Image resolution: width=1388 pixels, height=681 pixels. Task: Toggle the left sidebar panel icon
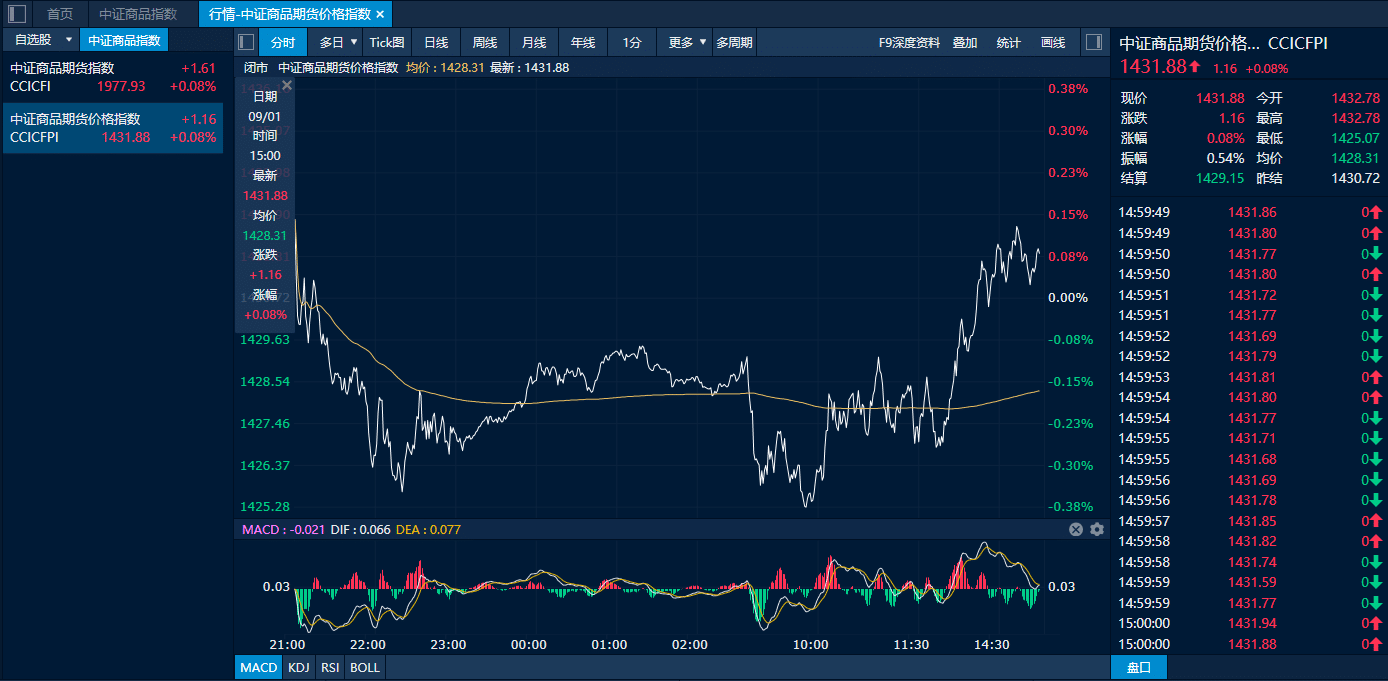tap(17, 14)
